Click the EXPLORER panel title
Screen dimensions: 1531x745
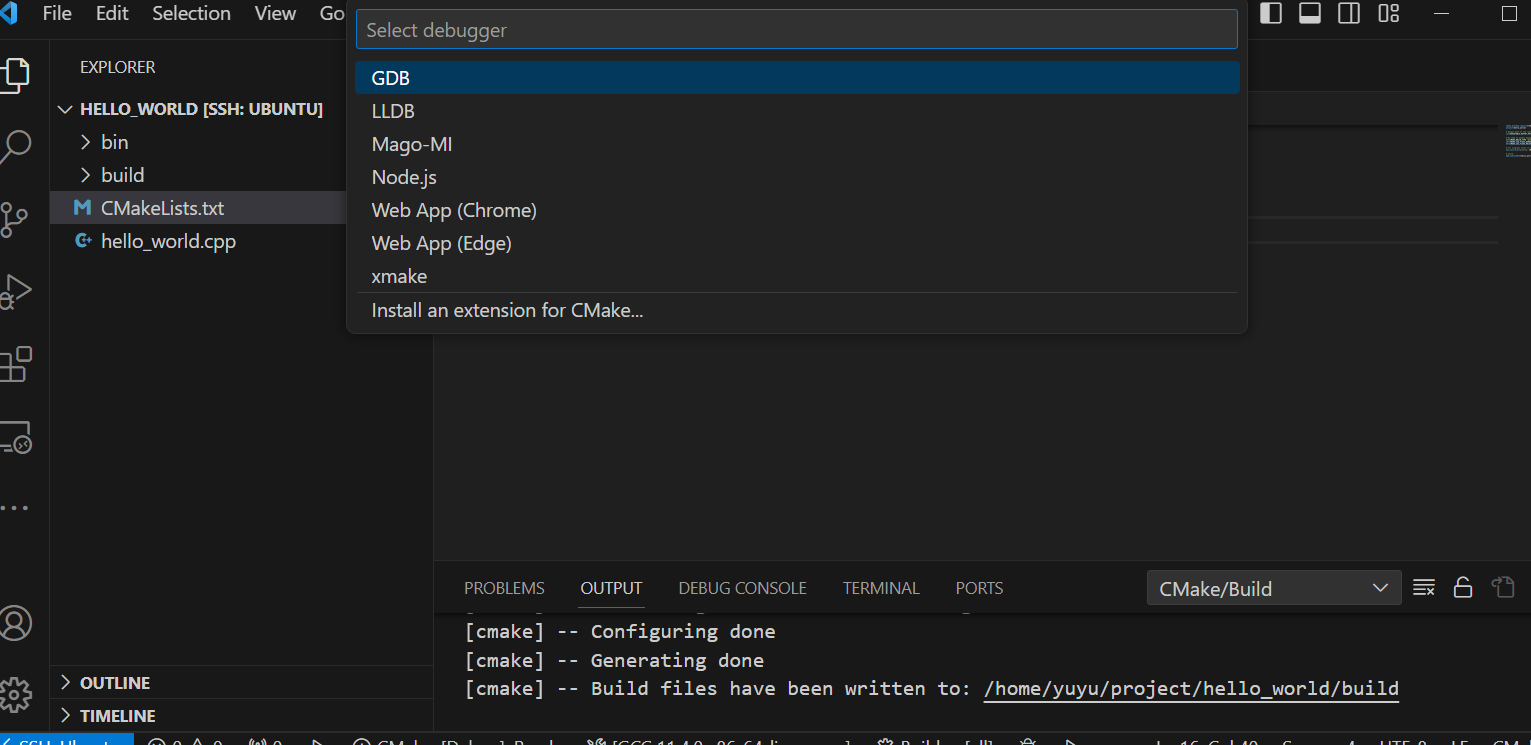[x=117, y=67]
